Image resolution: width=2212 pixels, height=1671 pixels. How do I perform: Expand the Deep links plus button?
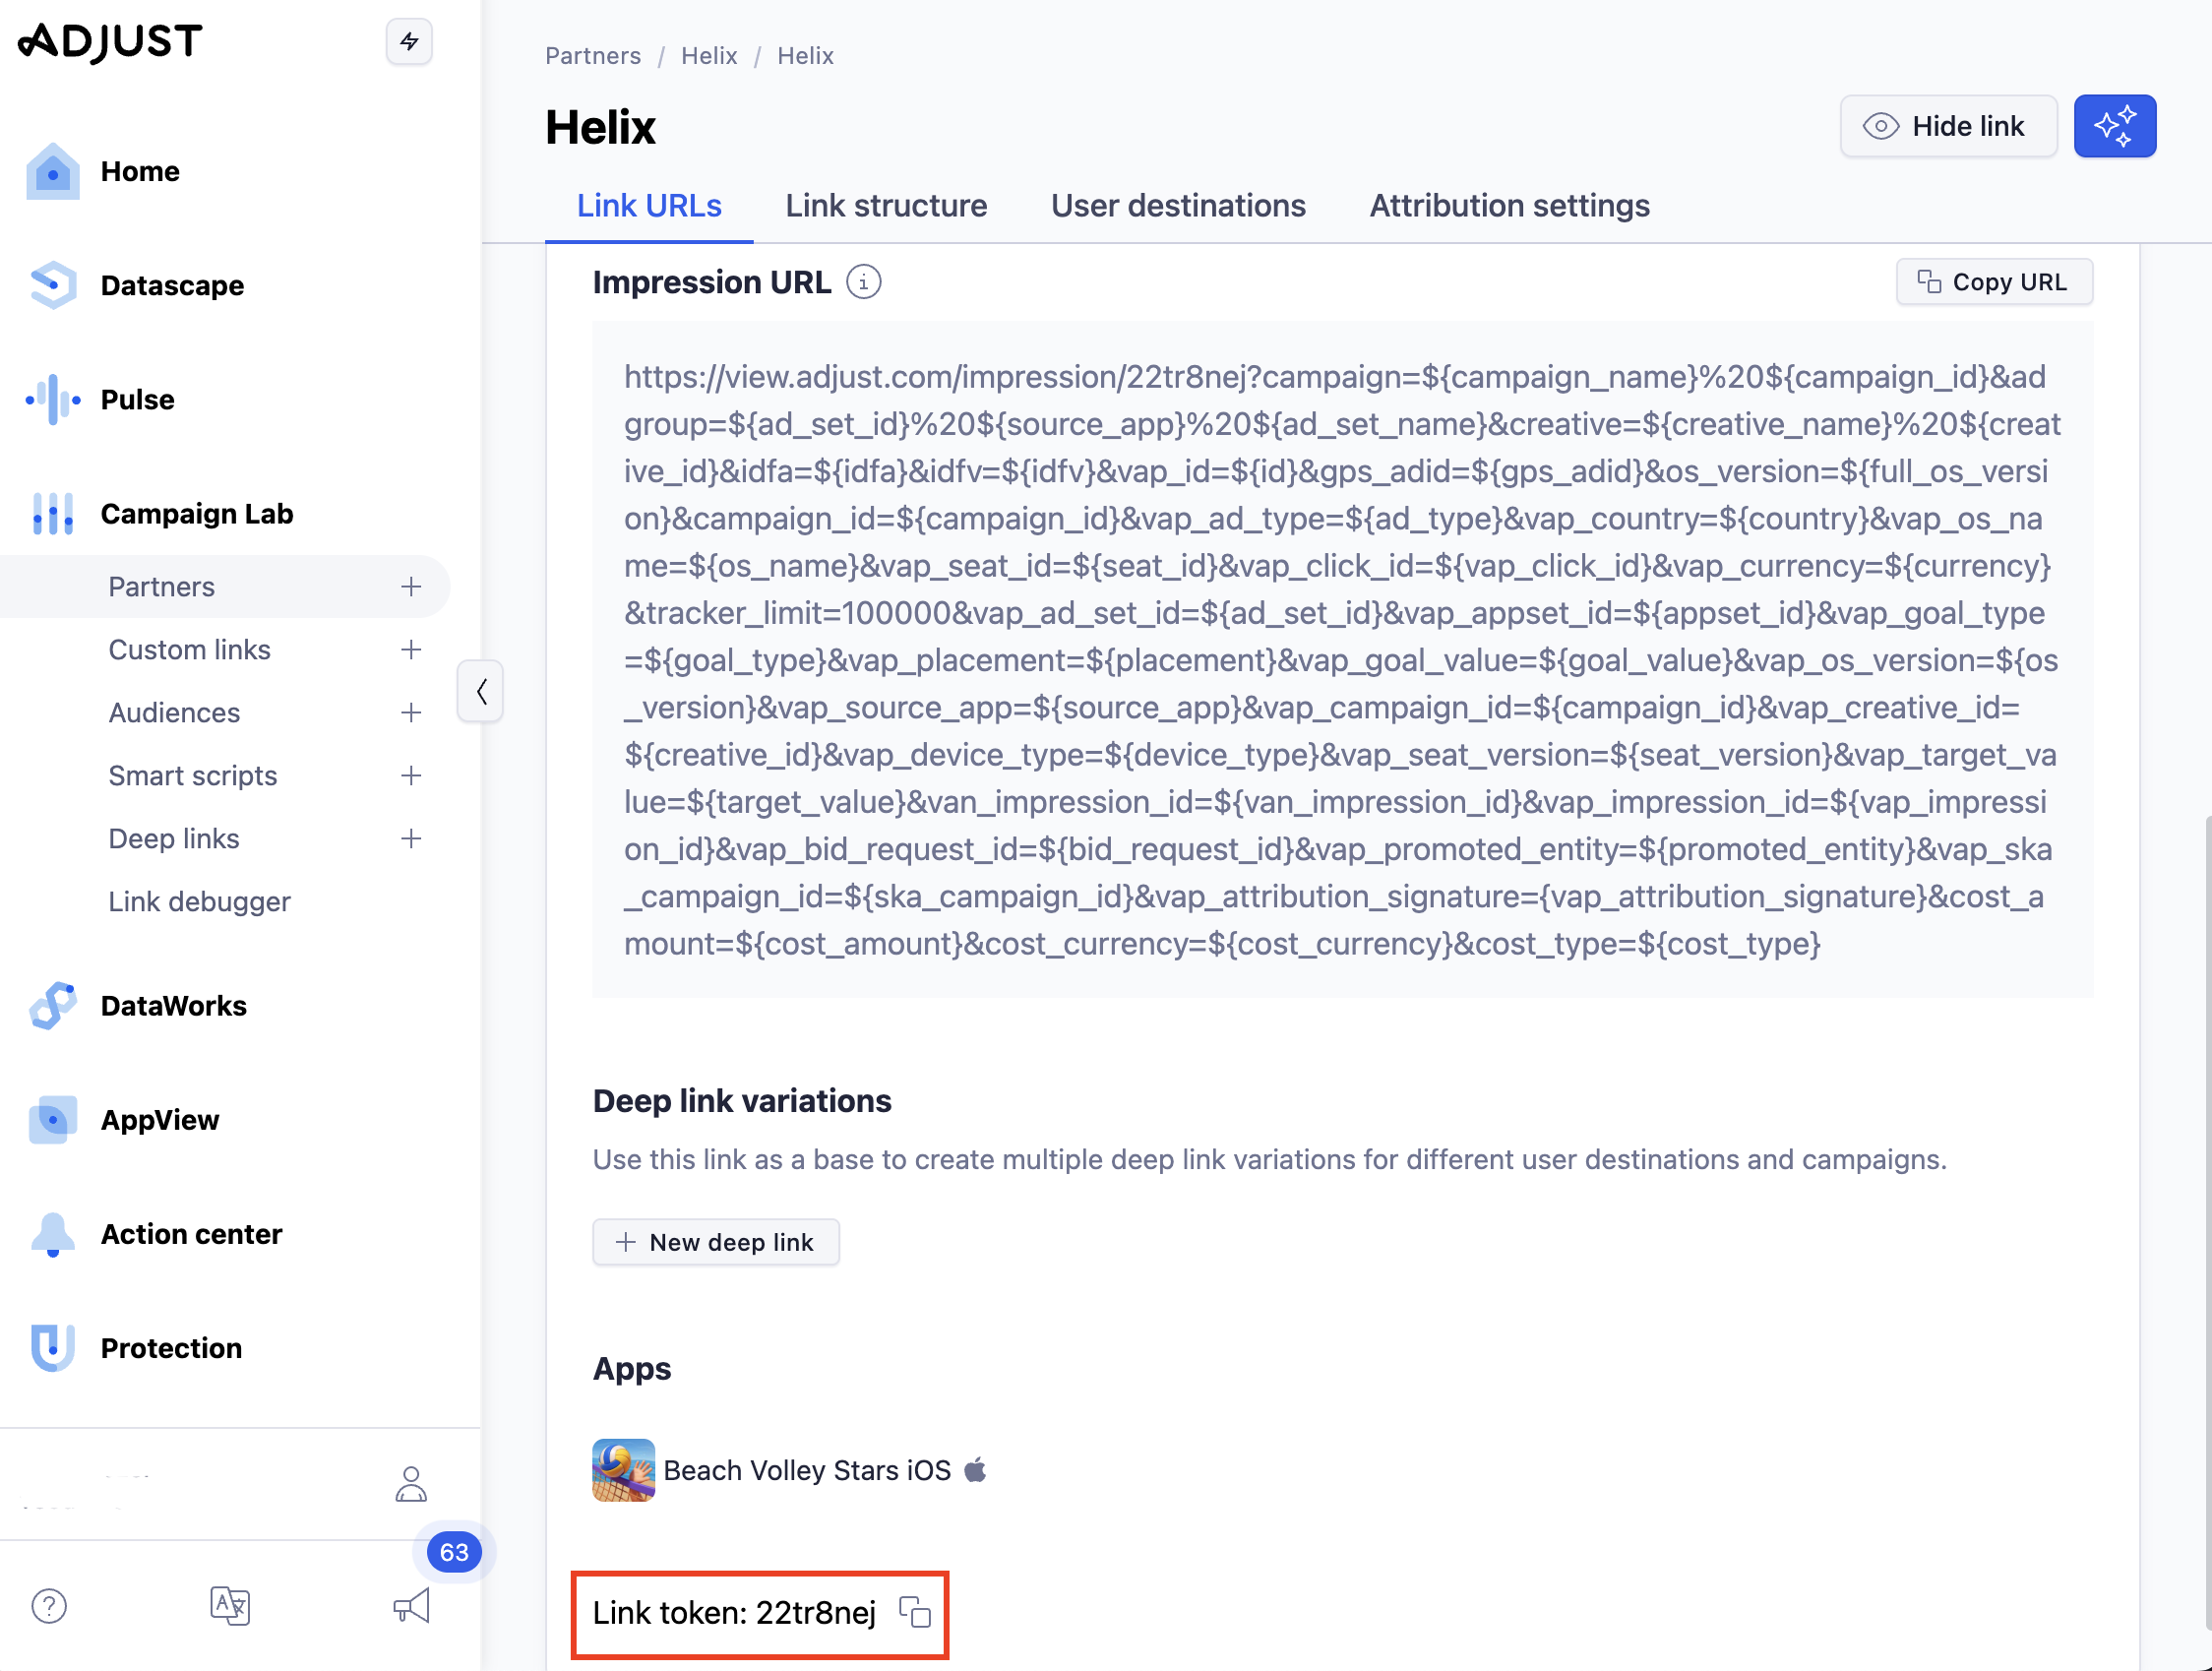click(411, 838)
